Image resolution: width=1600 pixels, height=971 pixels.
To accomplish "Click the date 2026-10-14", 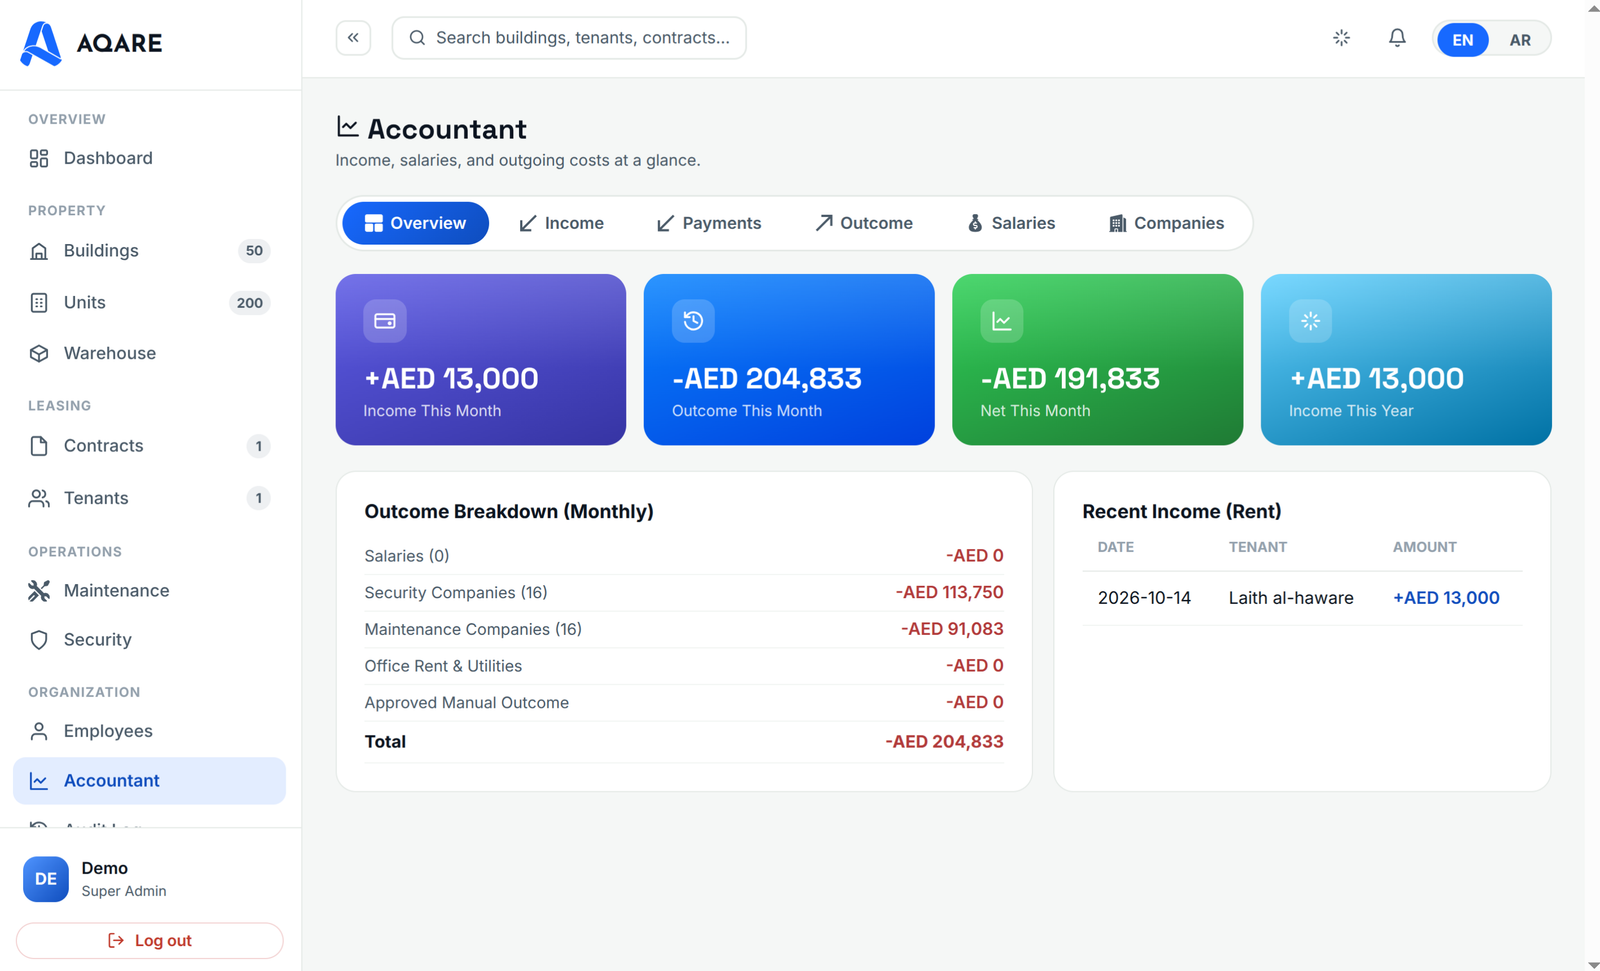I will (1144, 598).
